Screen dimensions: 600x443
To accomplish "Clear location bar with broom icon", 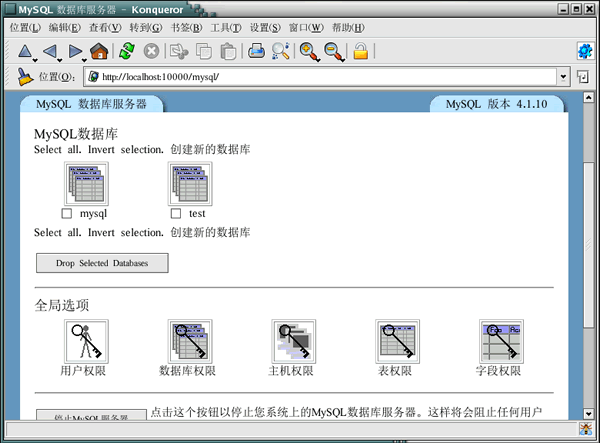I will 25,77.
